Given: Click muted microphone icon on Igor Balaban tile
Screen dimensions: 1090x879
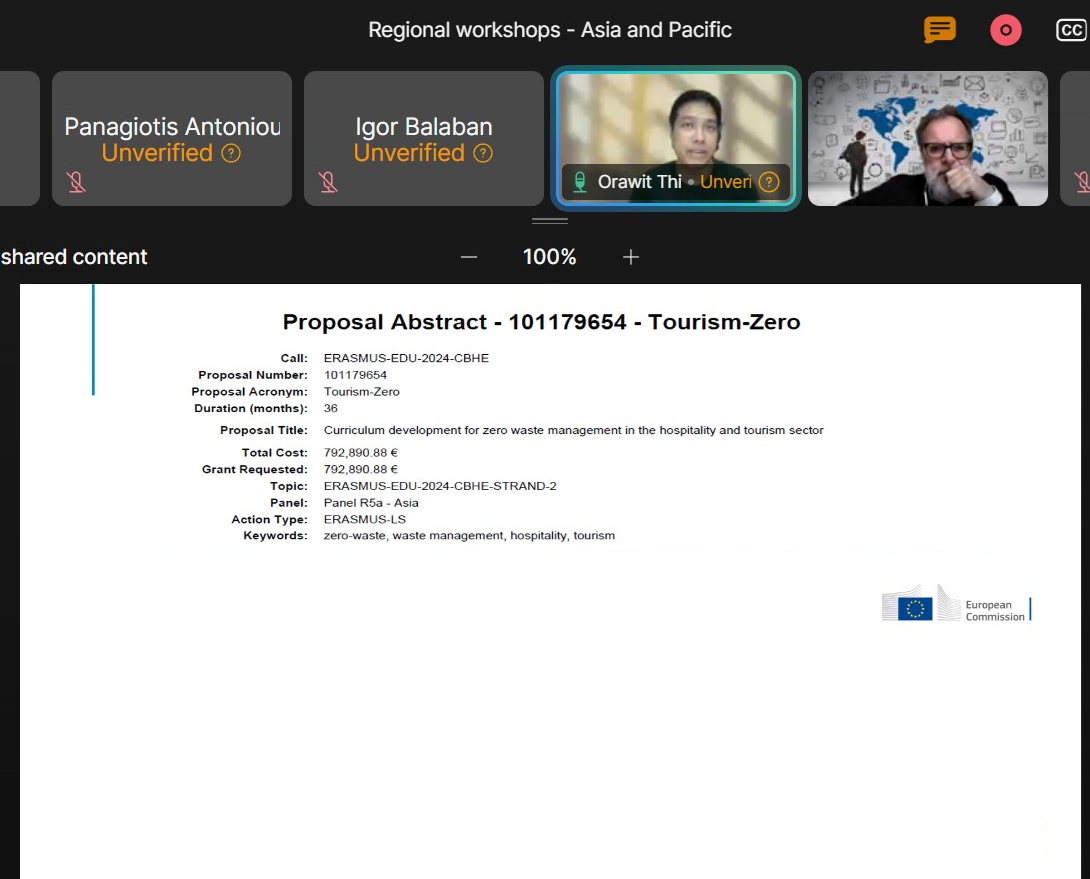Looking at the screenshot, I should coord(328,182).
